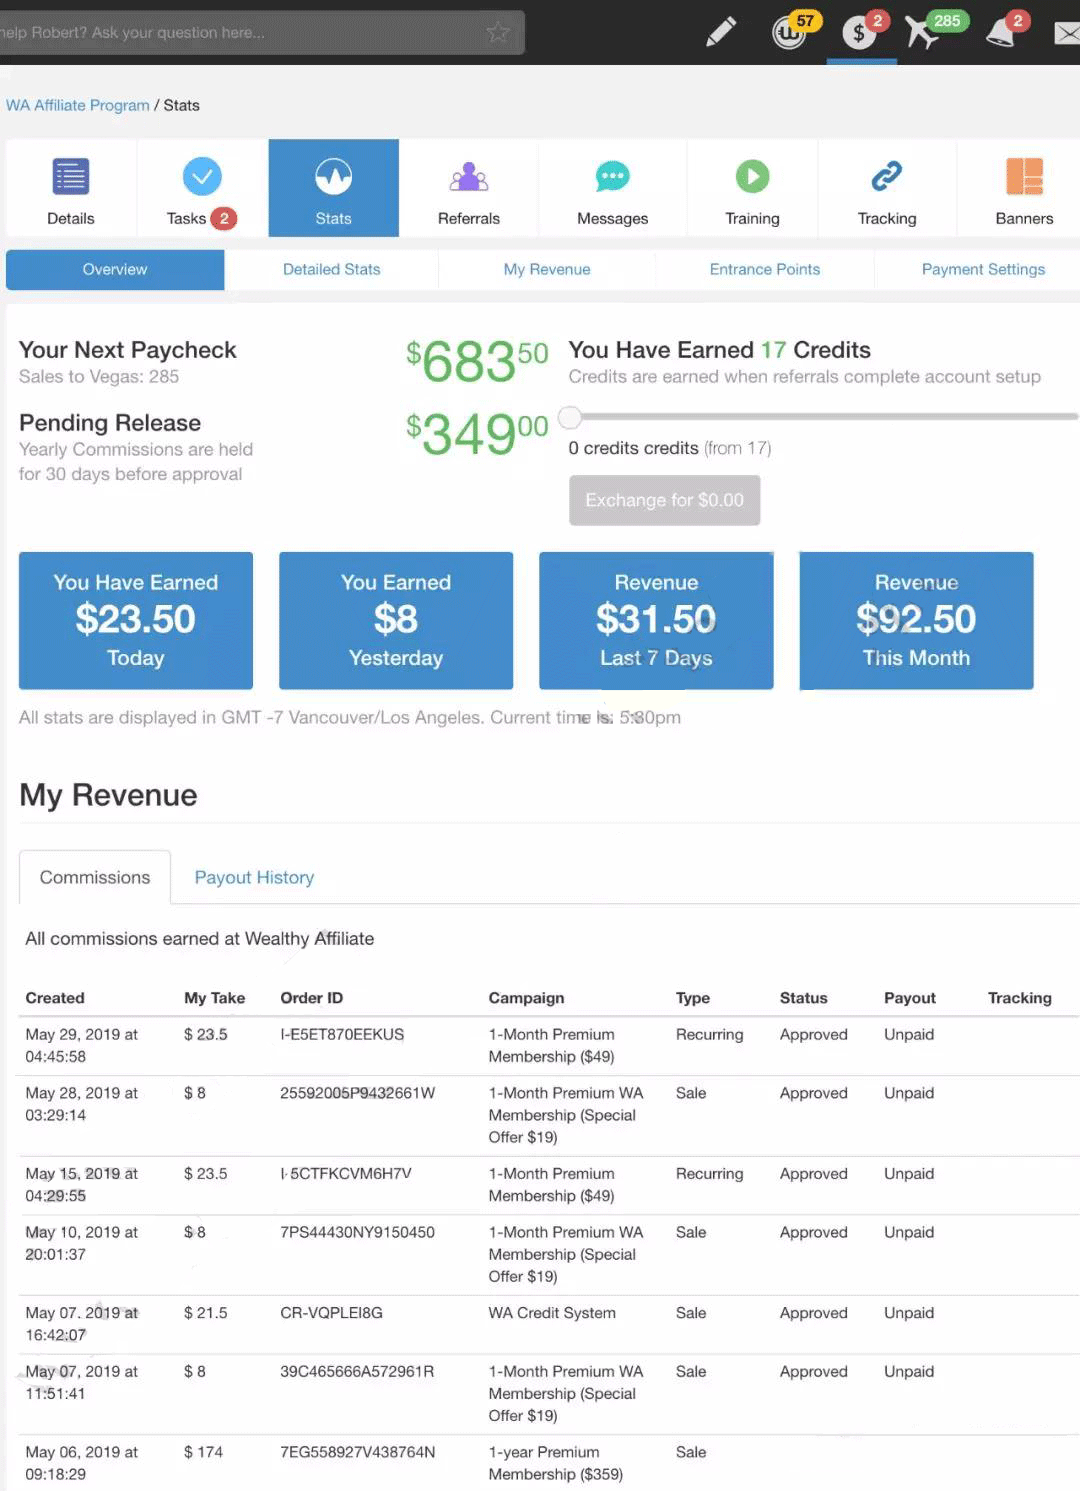The image size is (1080, 1491).
Task: Click the Revenue This Month card
Action: (x=916, y=620)
